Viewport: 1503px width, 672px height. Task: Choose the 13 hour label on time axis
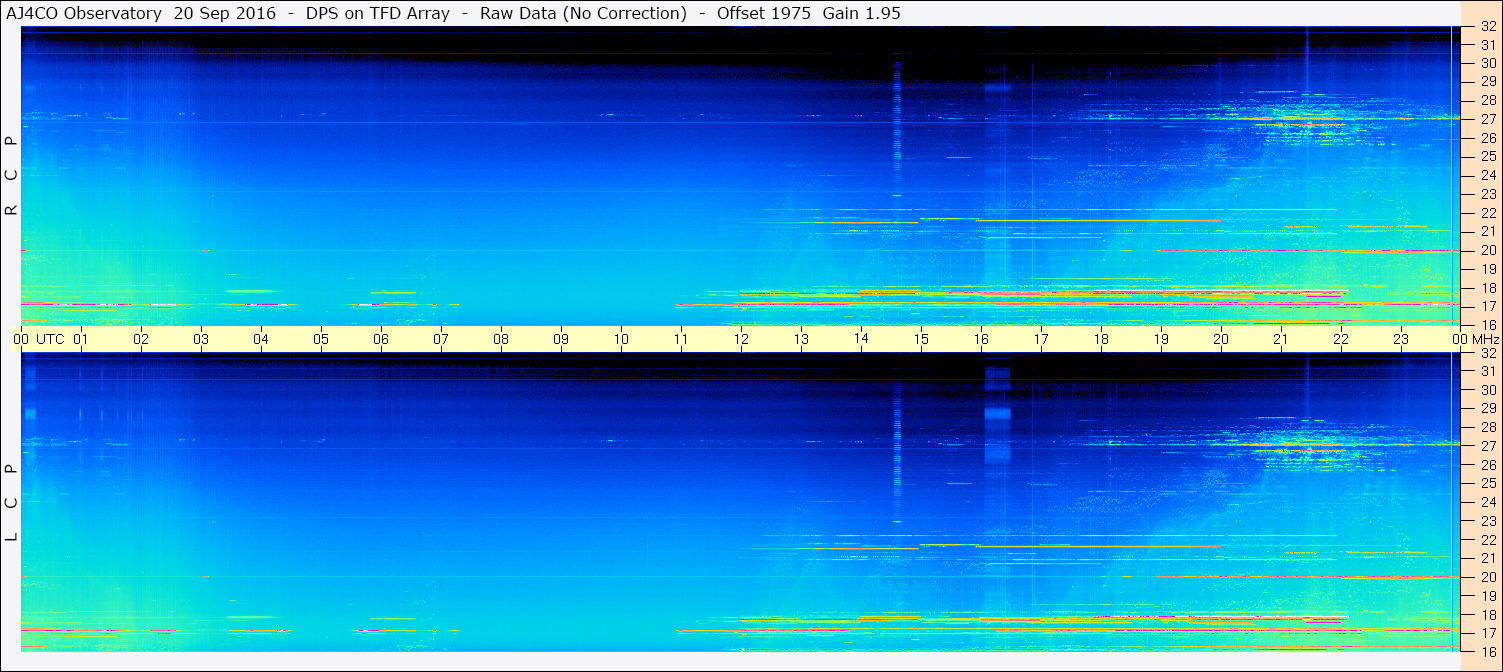click(801, 339)
